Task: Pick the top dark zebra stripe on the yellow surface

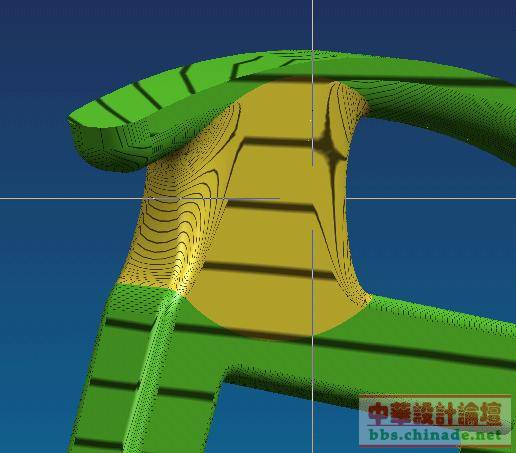Action: pos(277,141)
